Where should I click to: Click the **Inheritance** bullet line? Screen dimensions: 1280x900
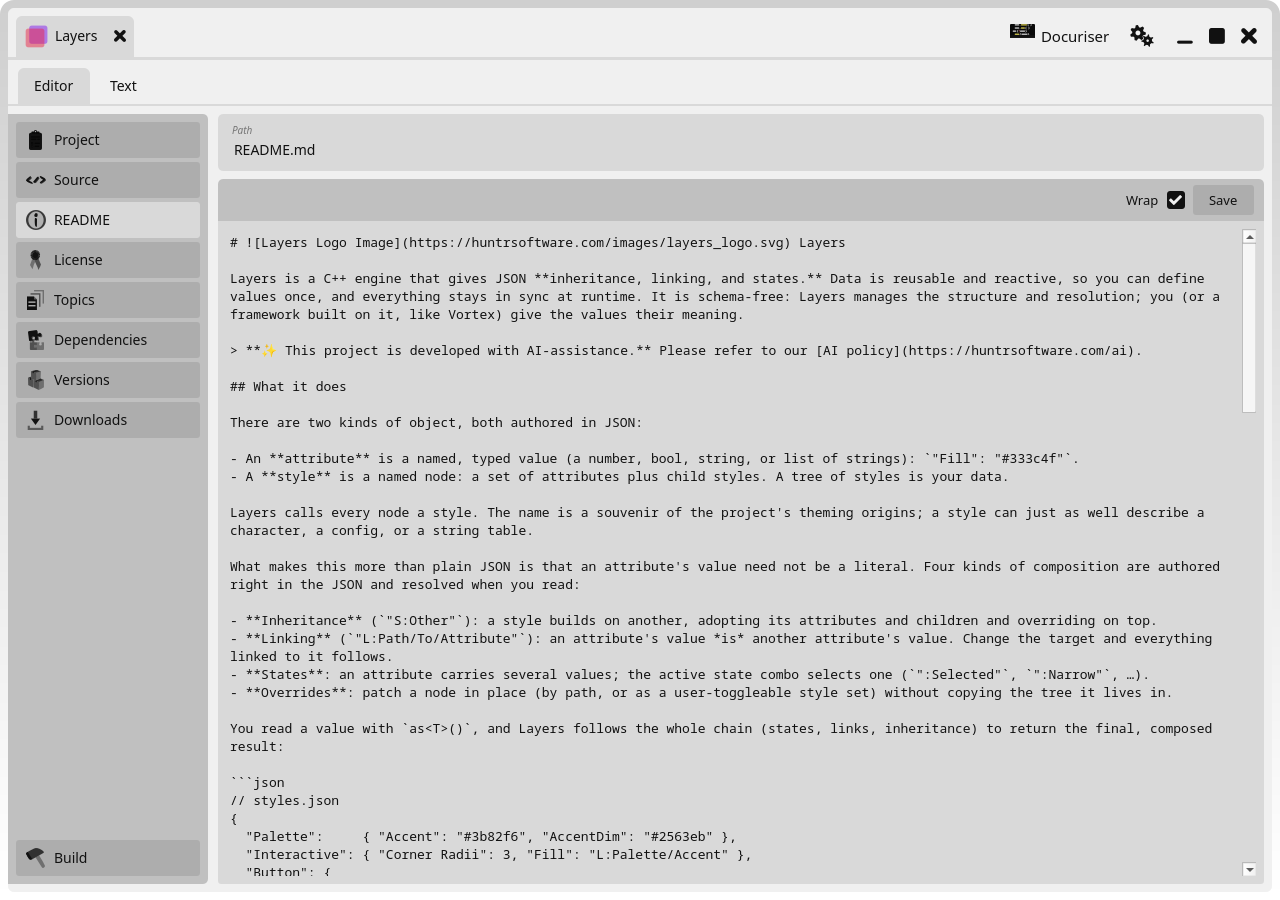tap(693, 621)
